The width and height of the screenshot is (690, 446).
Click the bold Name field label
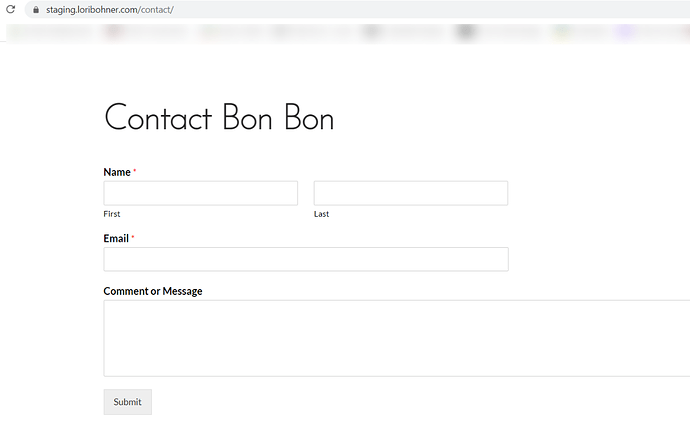(x=116, y=172)
